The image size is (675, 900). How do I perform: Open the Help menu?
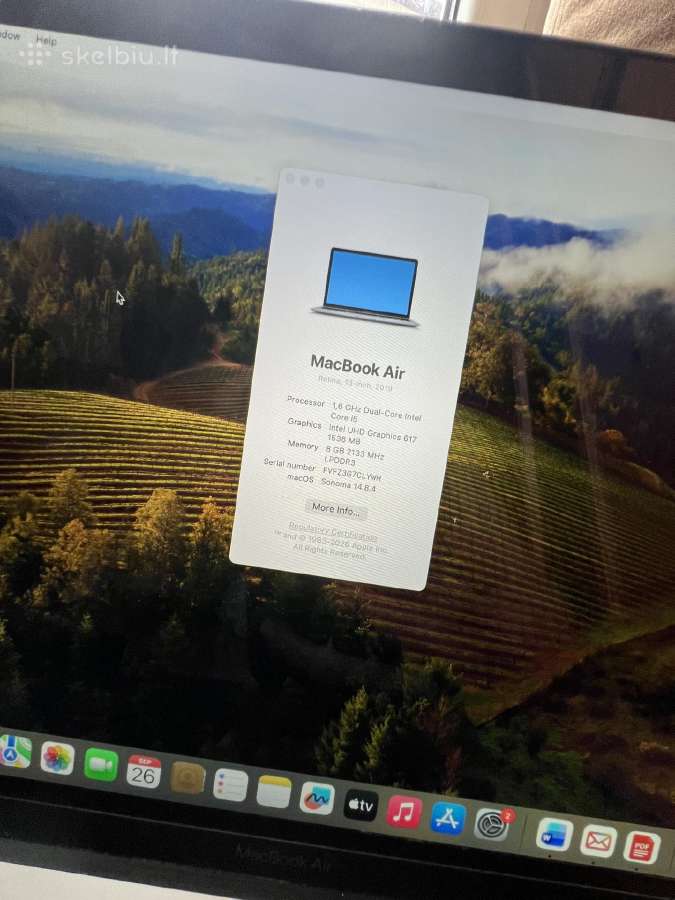click(46, 41)
